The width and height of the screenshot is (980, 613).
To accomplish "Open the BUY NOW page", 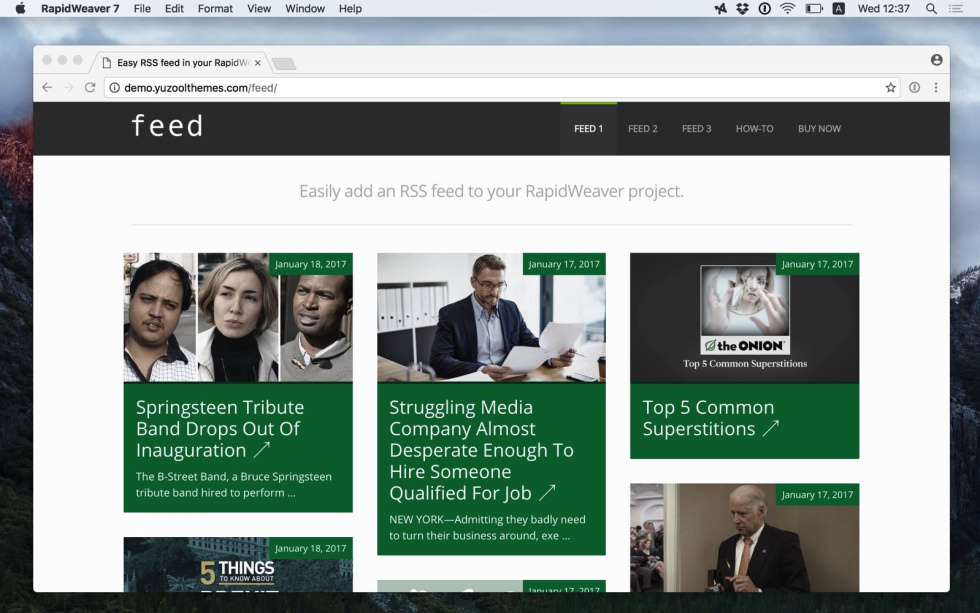I will (819, 129).
